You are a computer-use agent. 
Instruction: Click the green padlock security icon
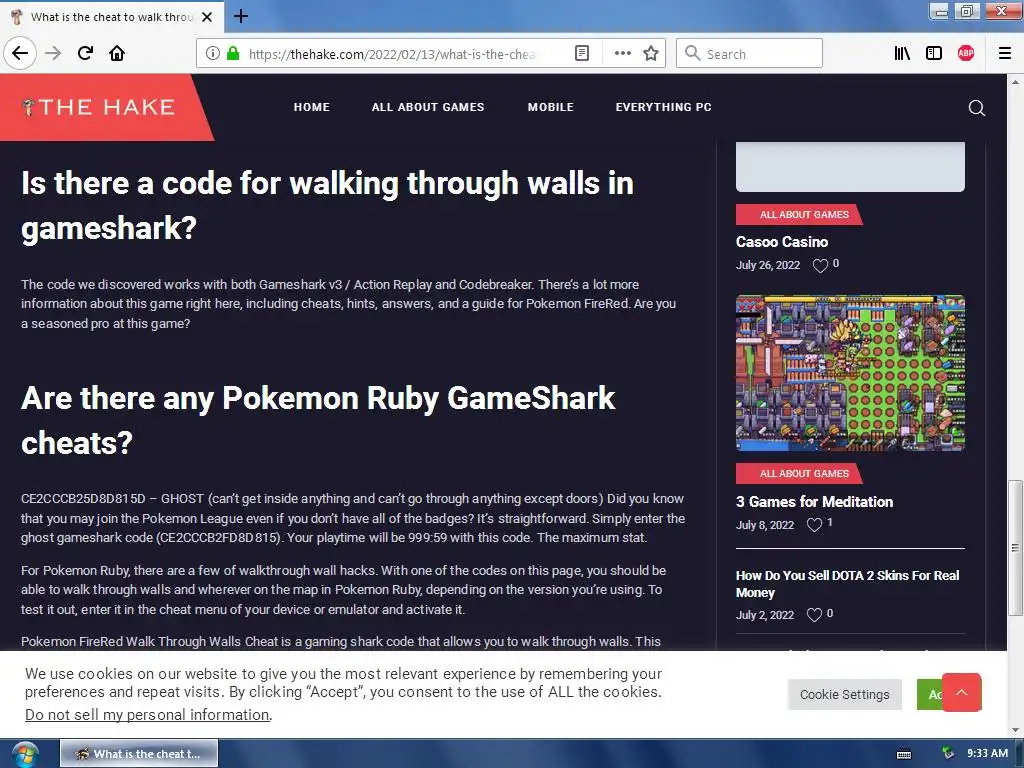[x=233, y=53]
